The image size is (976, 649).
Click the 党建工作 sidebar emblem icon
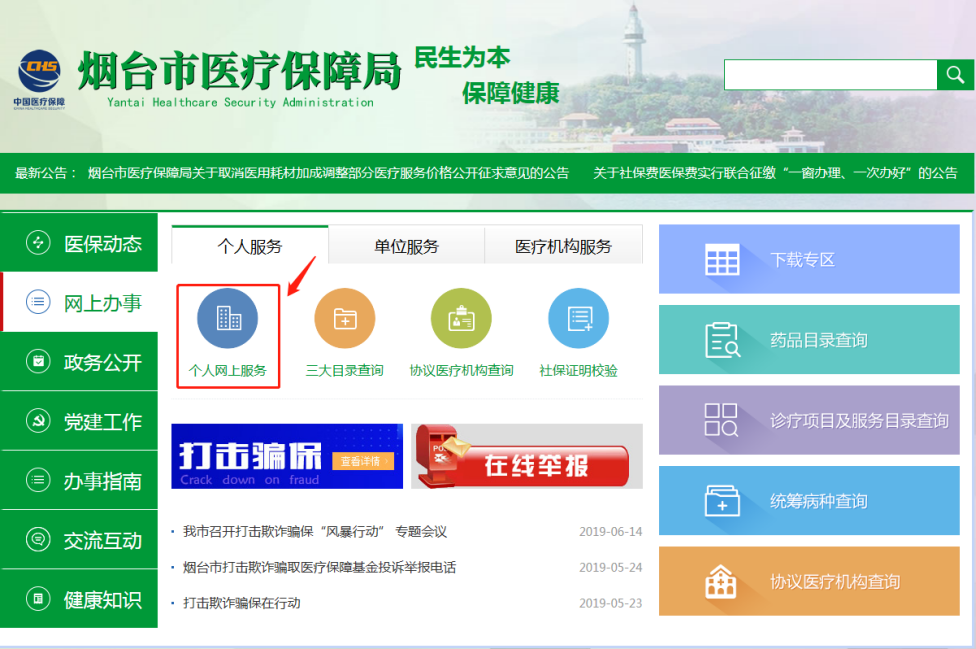click(x=38, y=421)
